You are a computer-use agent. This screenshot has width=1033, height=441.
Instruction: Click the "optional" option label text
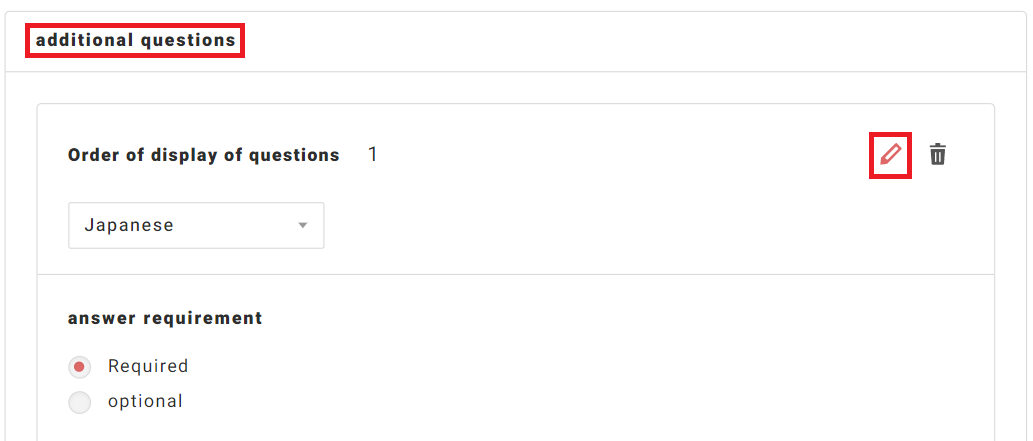click(145, 402)
